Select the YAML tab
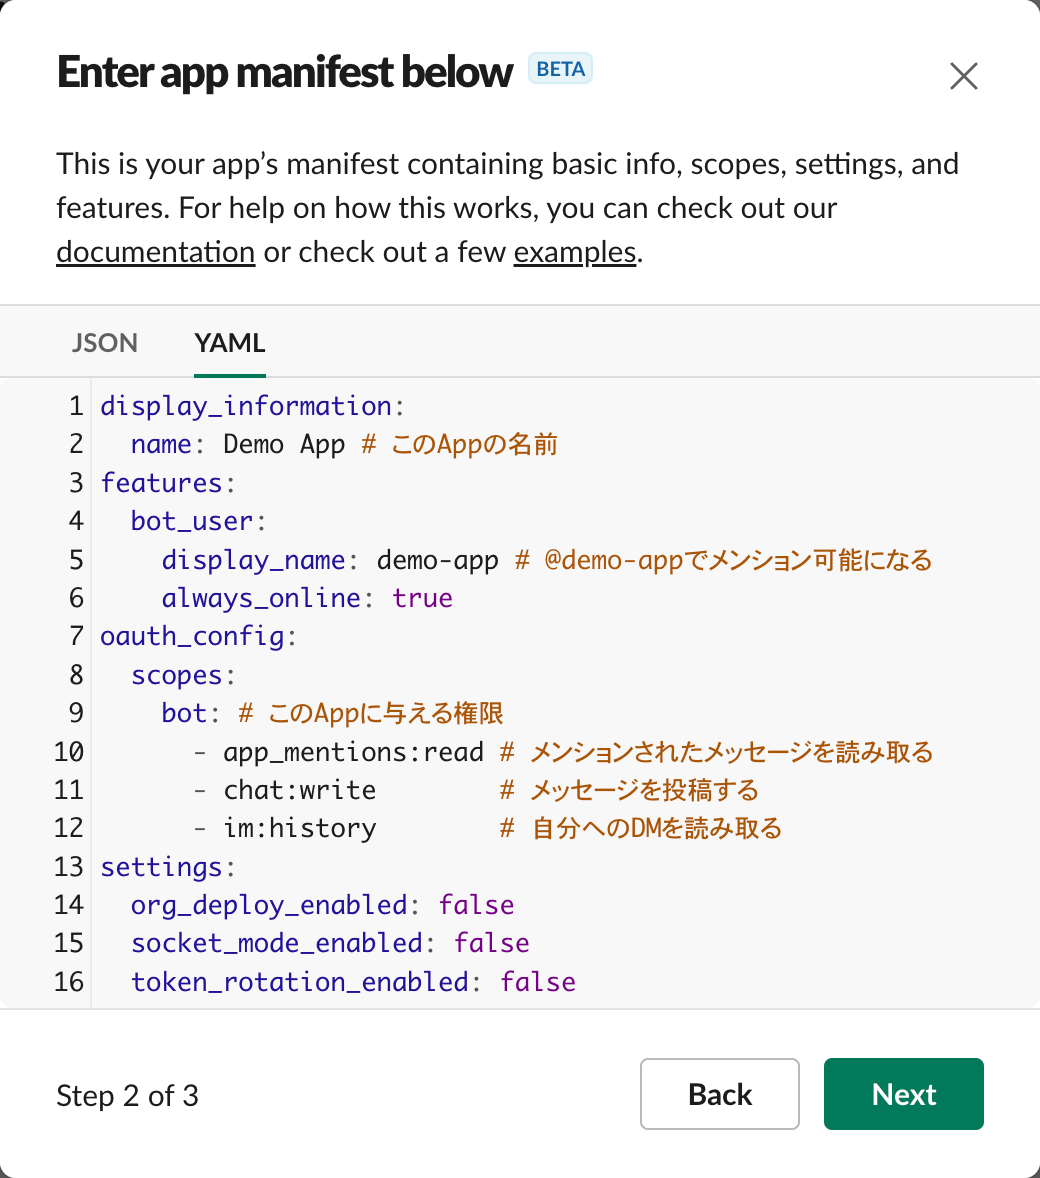 [x=230, y=343]
